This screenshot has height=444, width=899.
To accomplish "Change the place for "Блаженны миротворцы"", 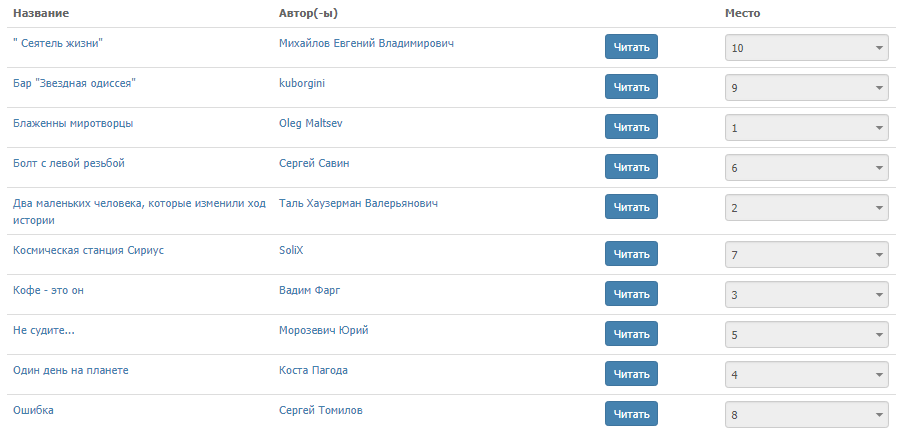I will coord(807,128).
